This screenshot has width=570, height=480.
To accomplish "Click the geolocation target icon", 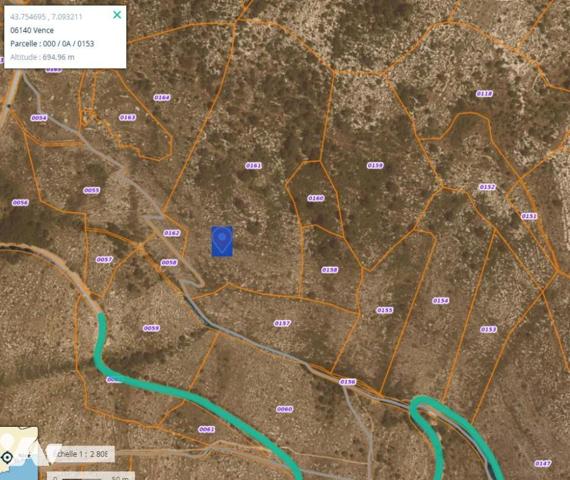I will [x=7, y=457].
